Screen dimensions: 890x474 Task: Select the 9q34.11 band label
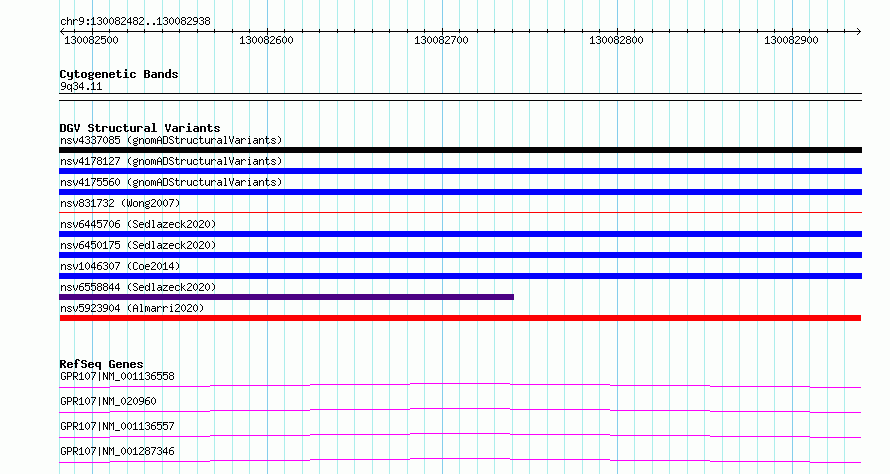[x=81, y=86]
